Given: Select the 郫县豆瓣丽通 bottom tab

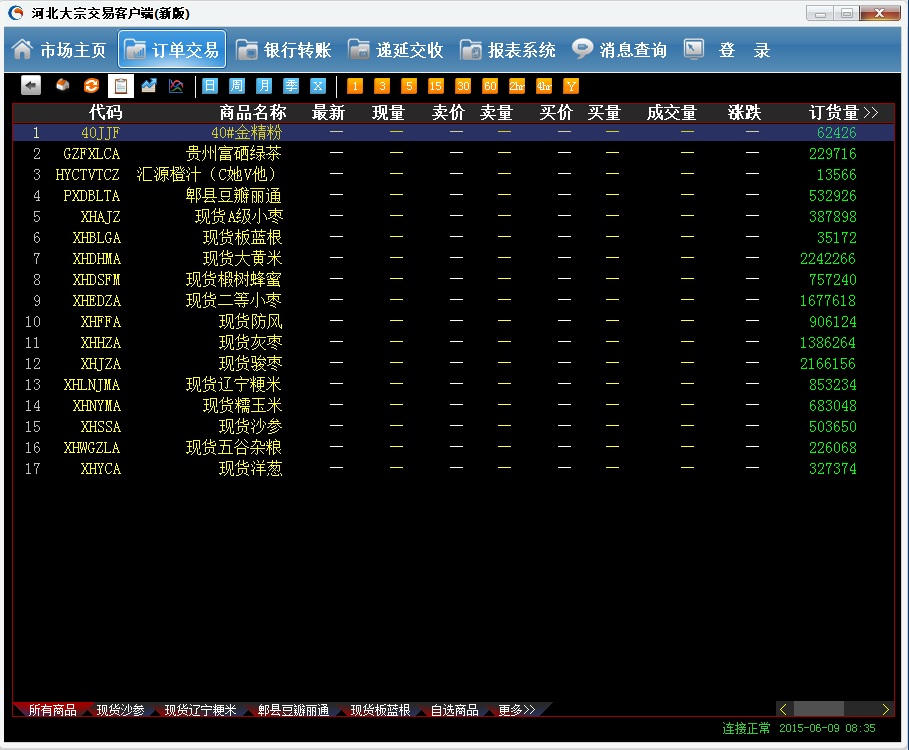Looking at the screenshot, I should tap(293, 710).
